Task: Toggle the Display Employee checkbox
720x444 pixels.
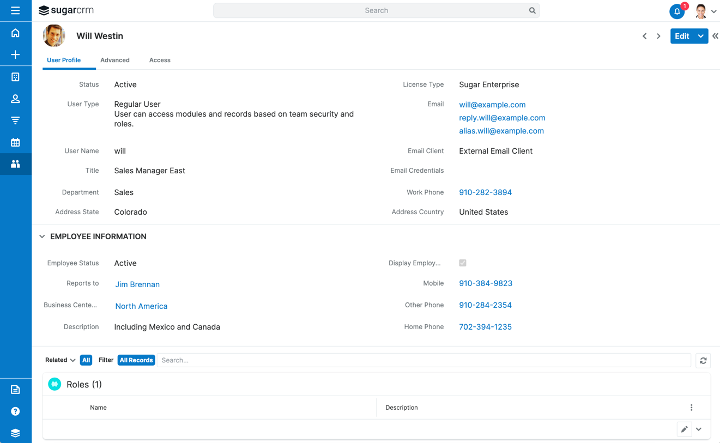Action: (462, 263)
